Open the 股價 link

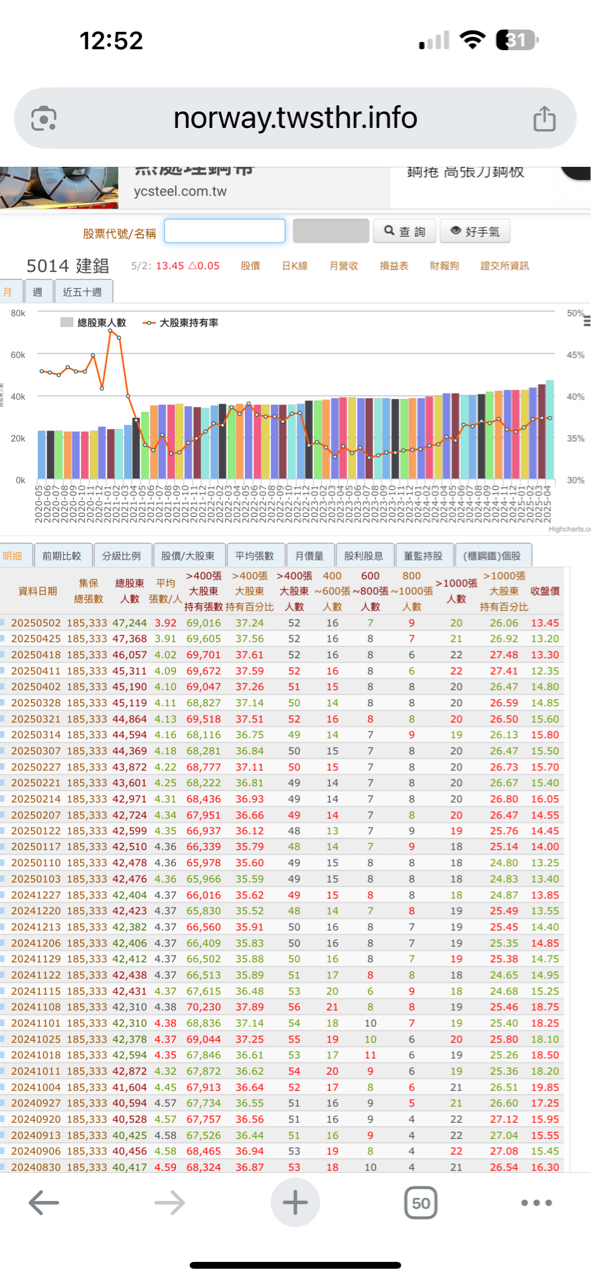(250, 266)
